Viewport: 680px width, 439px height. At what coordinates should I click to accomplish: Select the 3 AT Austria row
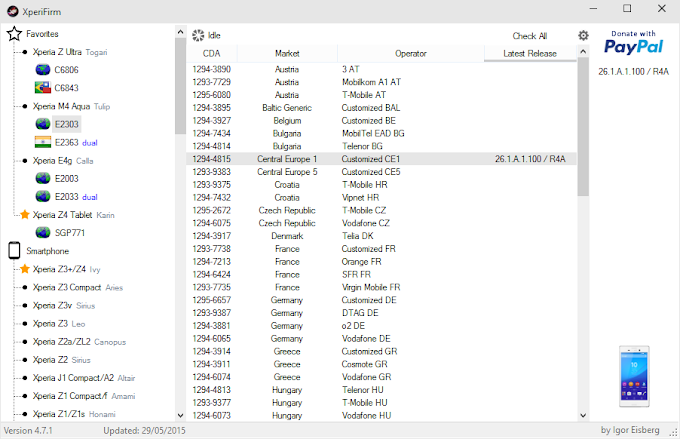click(x=382, y=69)
